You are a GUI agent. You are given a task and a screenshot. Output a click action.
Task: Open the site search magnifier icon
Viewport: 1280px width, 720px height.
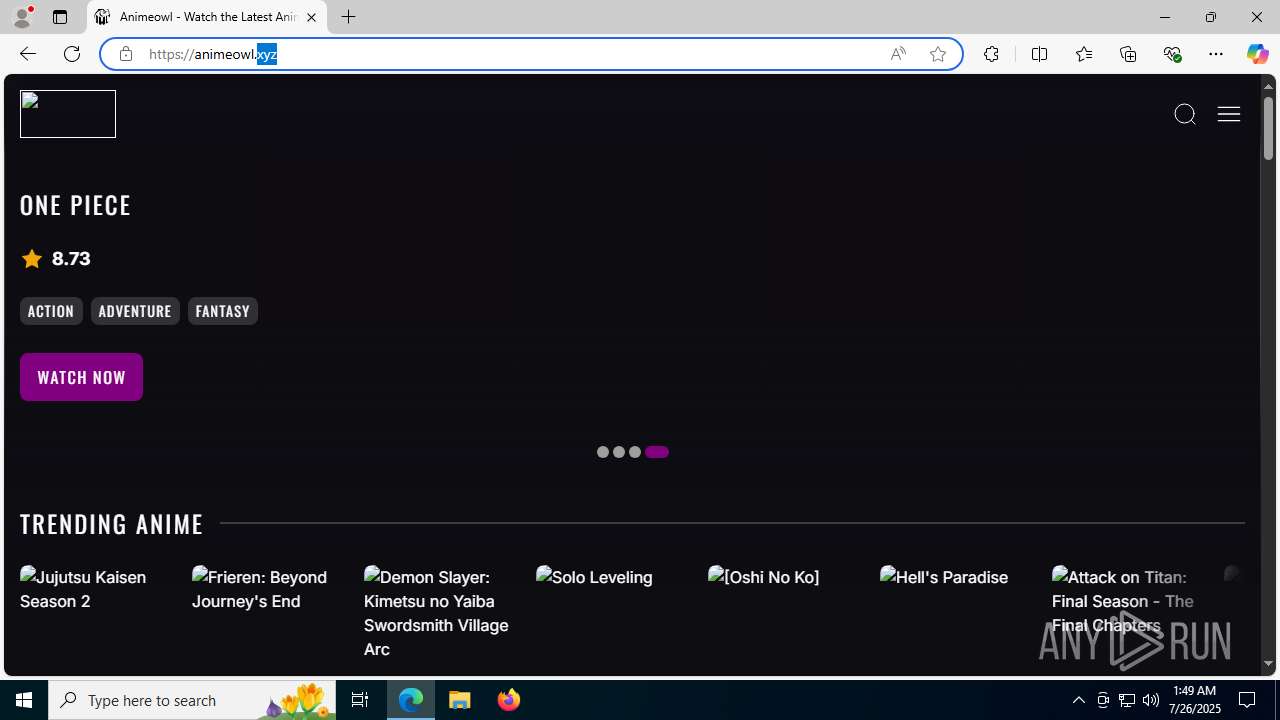click(1185, 114)
